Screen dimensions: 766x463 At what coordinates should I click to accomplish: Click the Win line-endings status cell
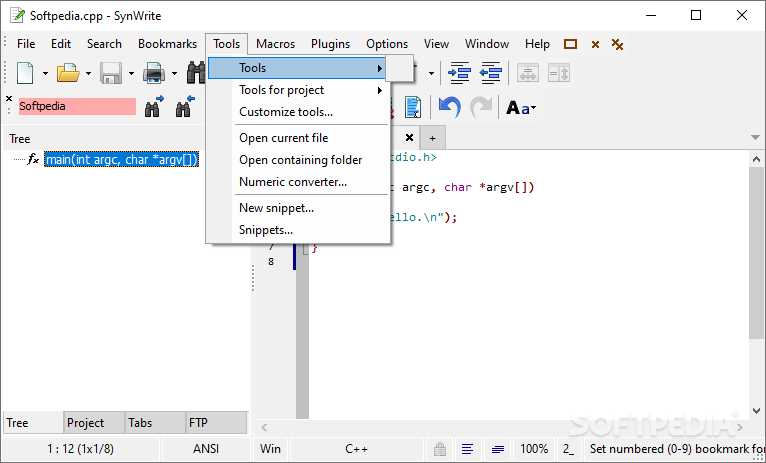[270, 449]
